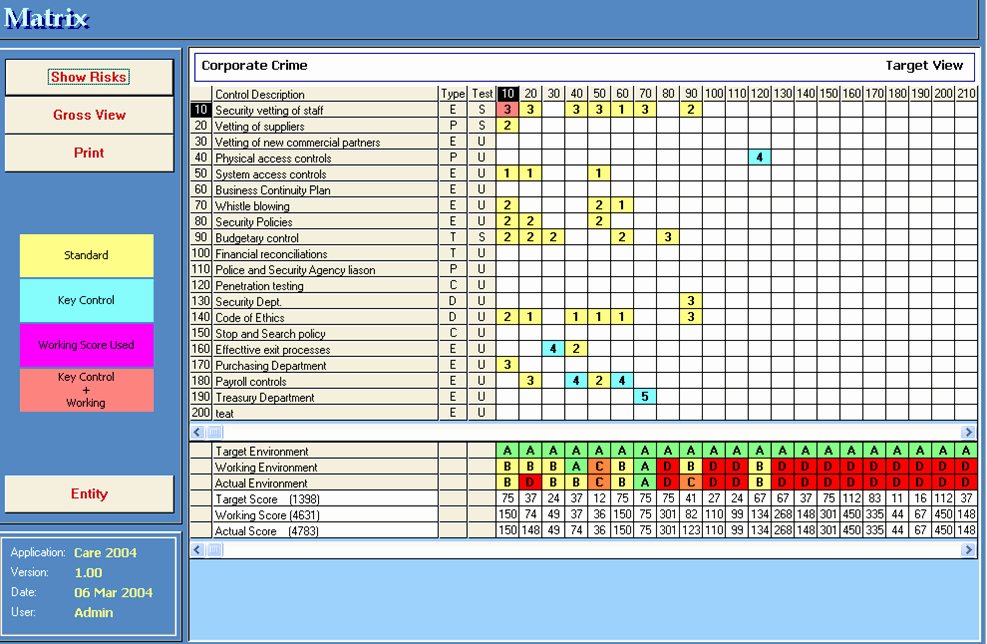This screenshot has height=644, width=987.
Task: Click cell 3 in Security Dept. row
Action: coord(691,301)
